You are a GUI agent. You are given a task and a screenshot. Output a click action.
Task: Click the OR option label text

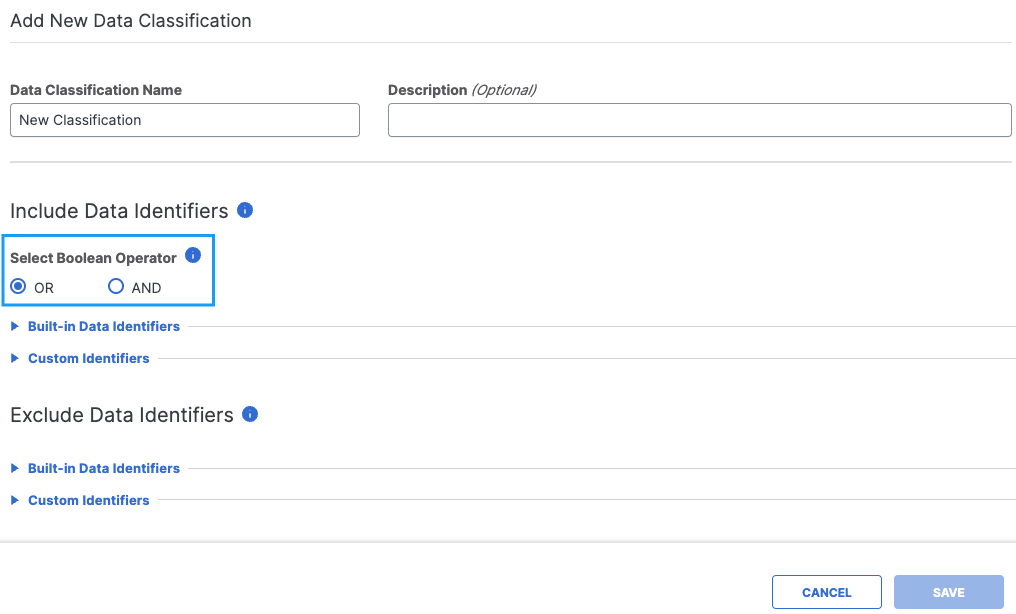[x=44, y=288]
